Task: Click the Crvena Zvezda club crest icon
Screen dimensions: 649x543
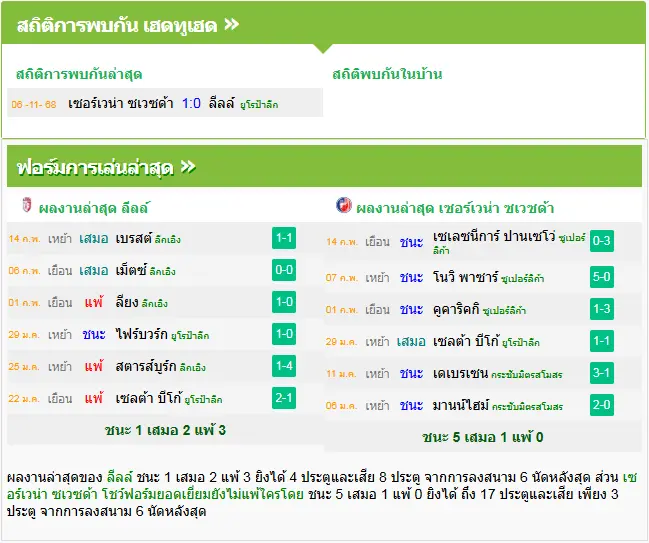Action: [344, 205]
